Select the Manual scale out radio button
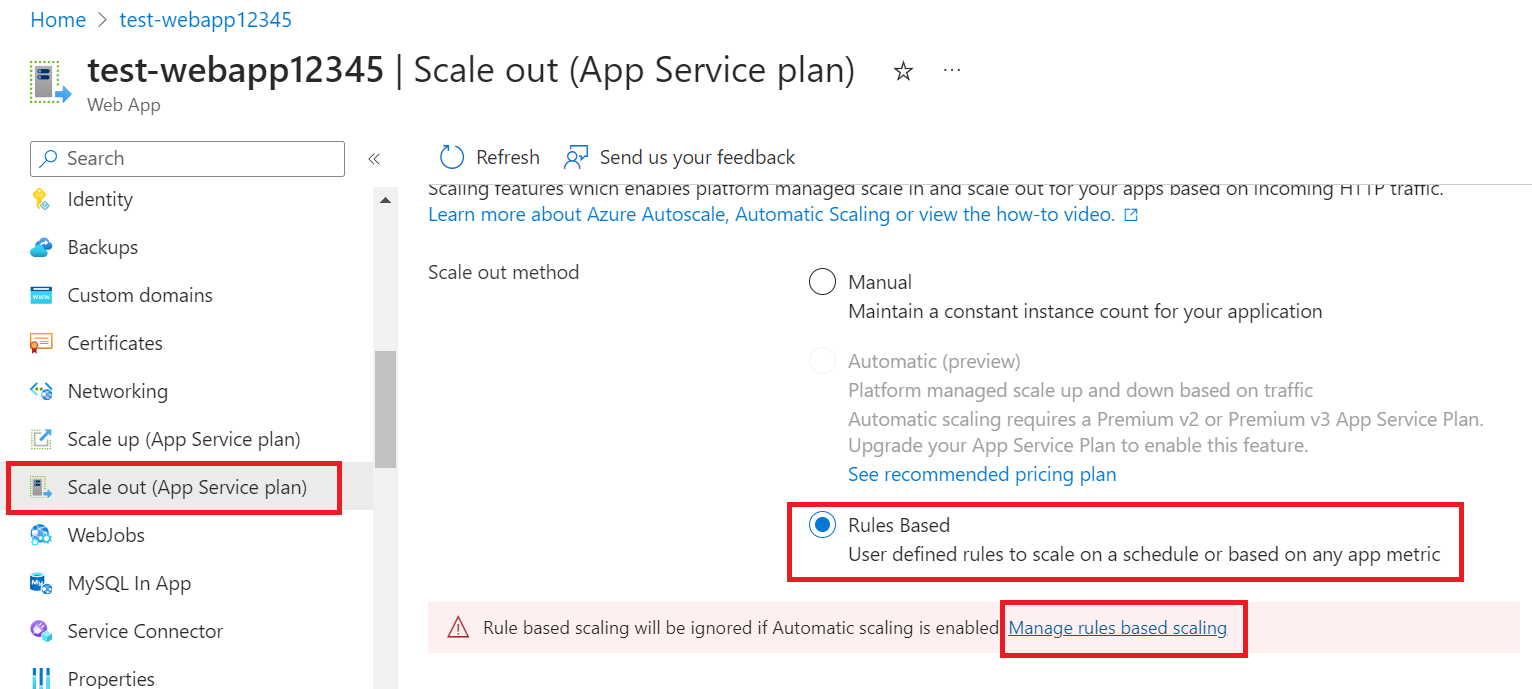Image resolution: width=1532 pixels, height=689 pixels. coord(822,282)
